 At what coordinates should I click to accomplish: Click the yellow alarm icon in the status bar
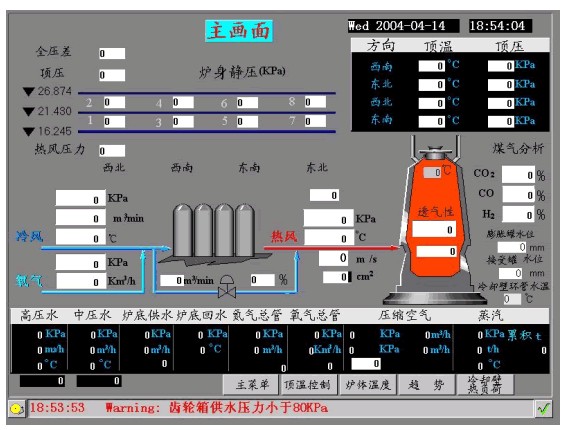16,409
